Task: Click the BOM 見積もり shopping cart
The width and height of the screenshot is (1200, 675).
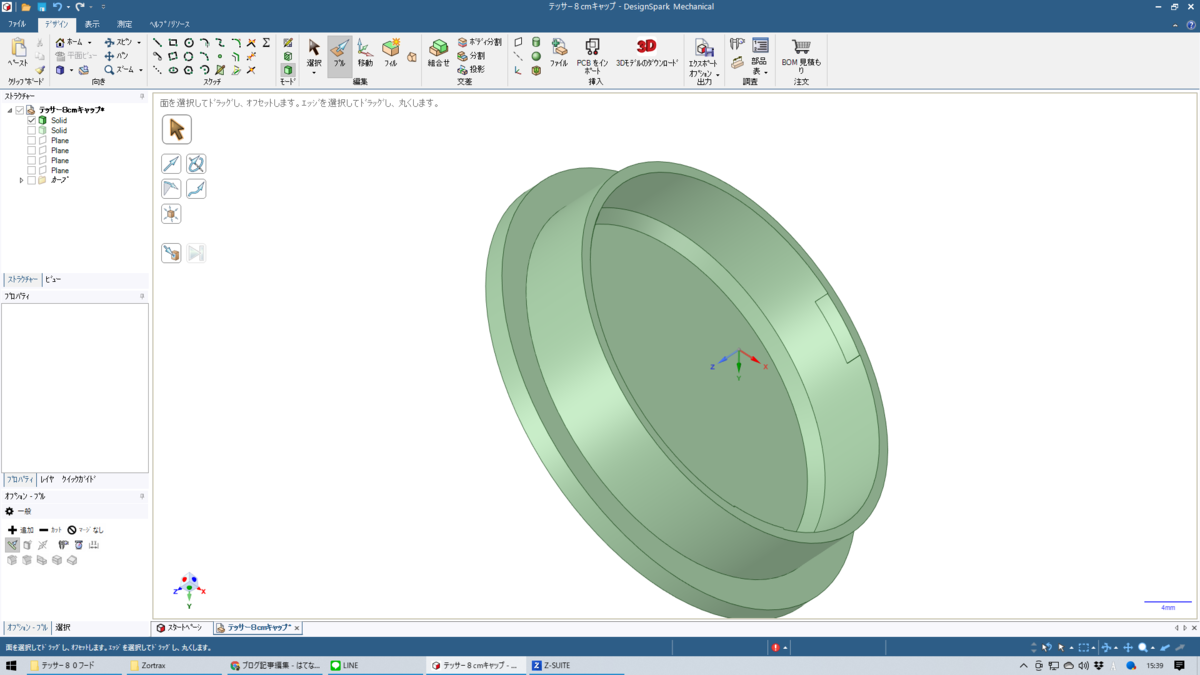Action: click(801, 56)
